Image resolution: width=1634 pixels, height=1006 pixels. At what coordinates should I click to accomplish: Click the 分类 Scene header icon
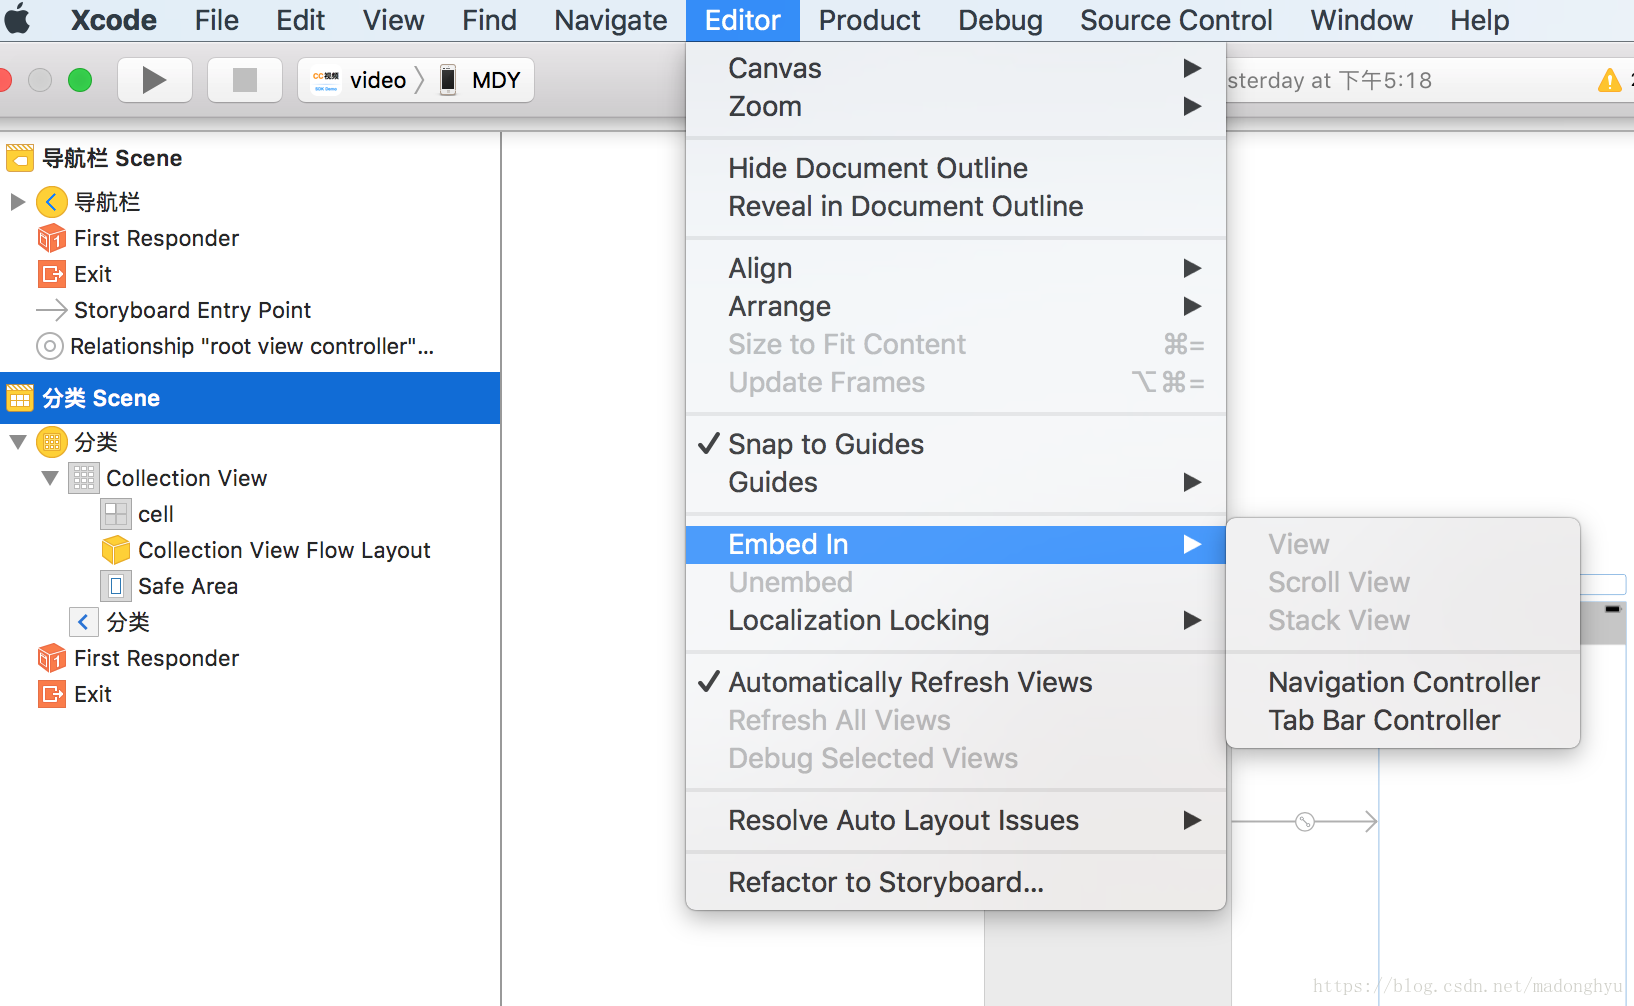(20, 398)
